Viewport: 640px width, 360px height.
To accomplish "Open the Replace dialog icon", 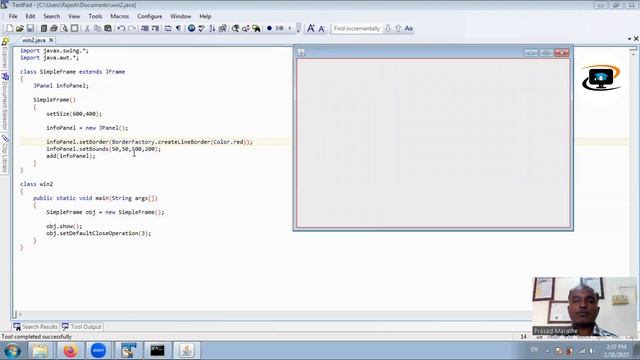I will pyautogui.click(x=246, y=29).
